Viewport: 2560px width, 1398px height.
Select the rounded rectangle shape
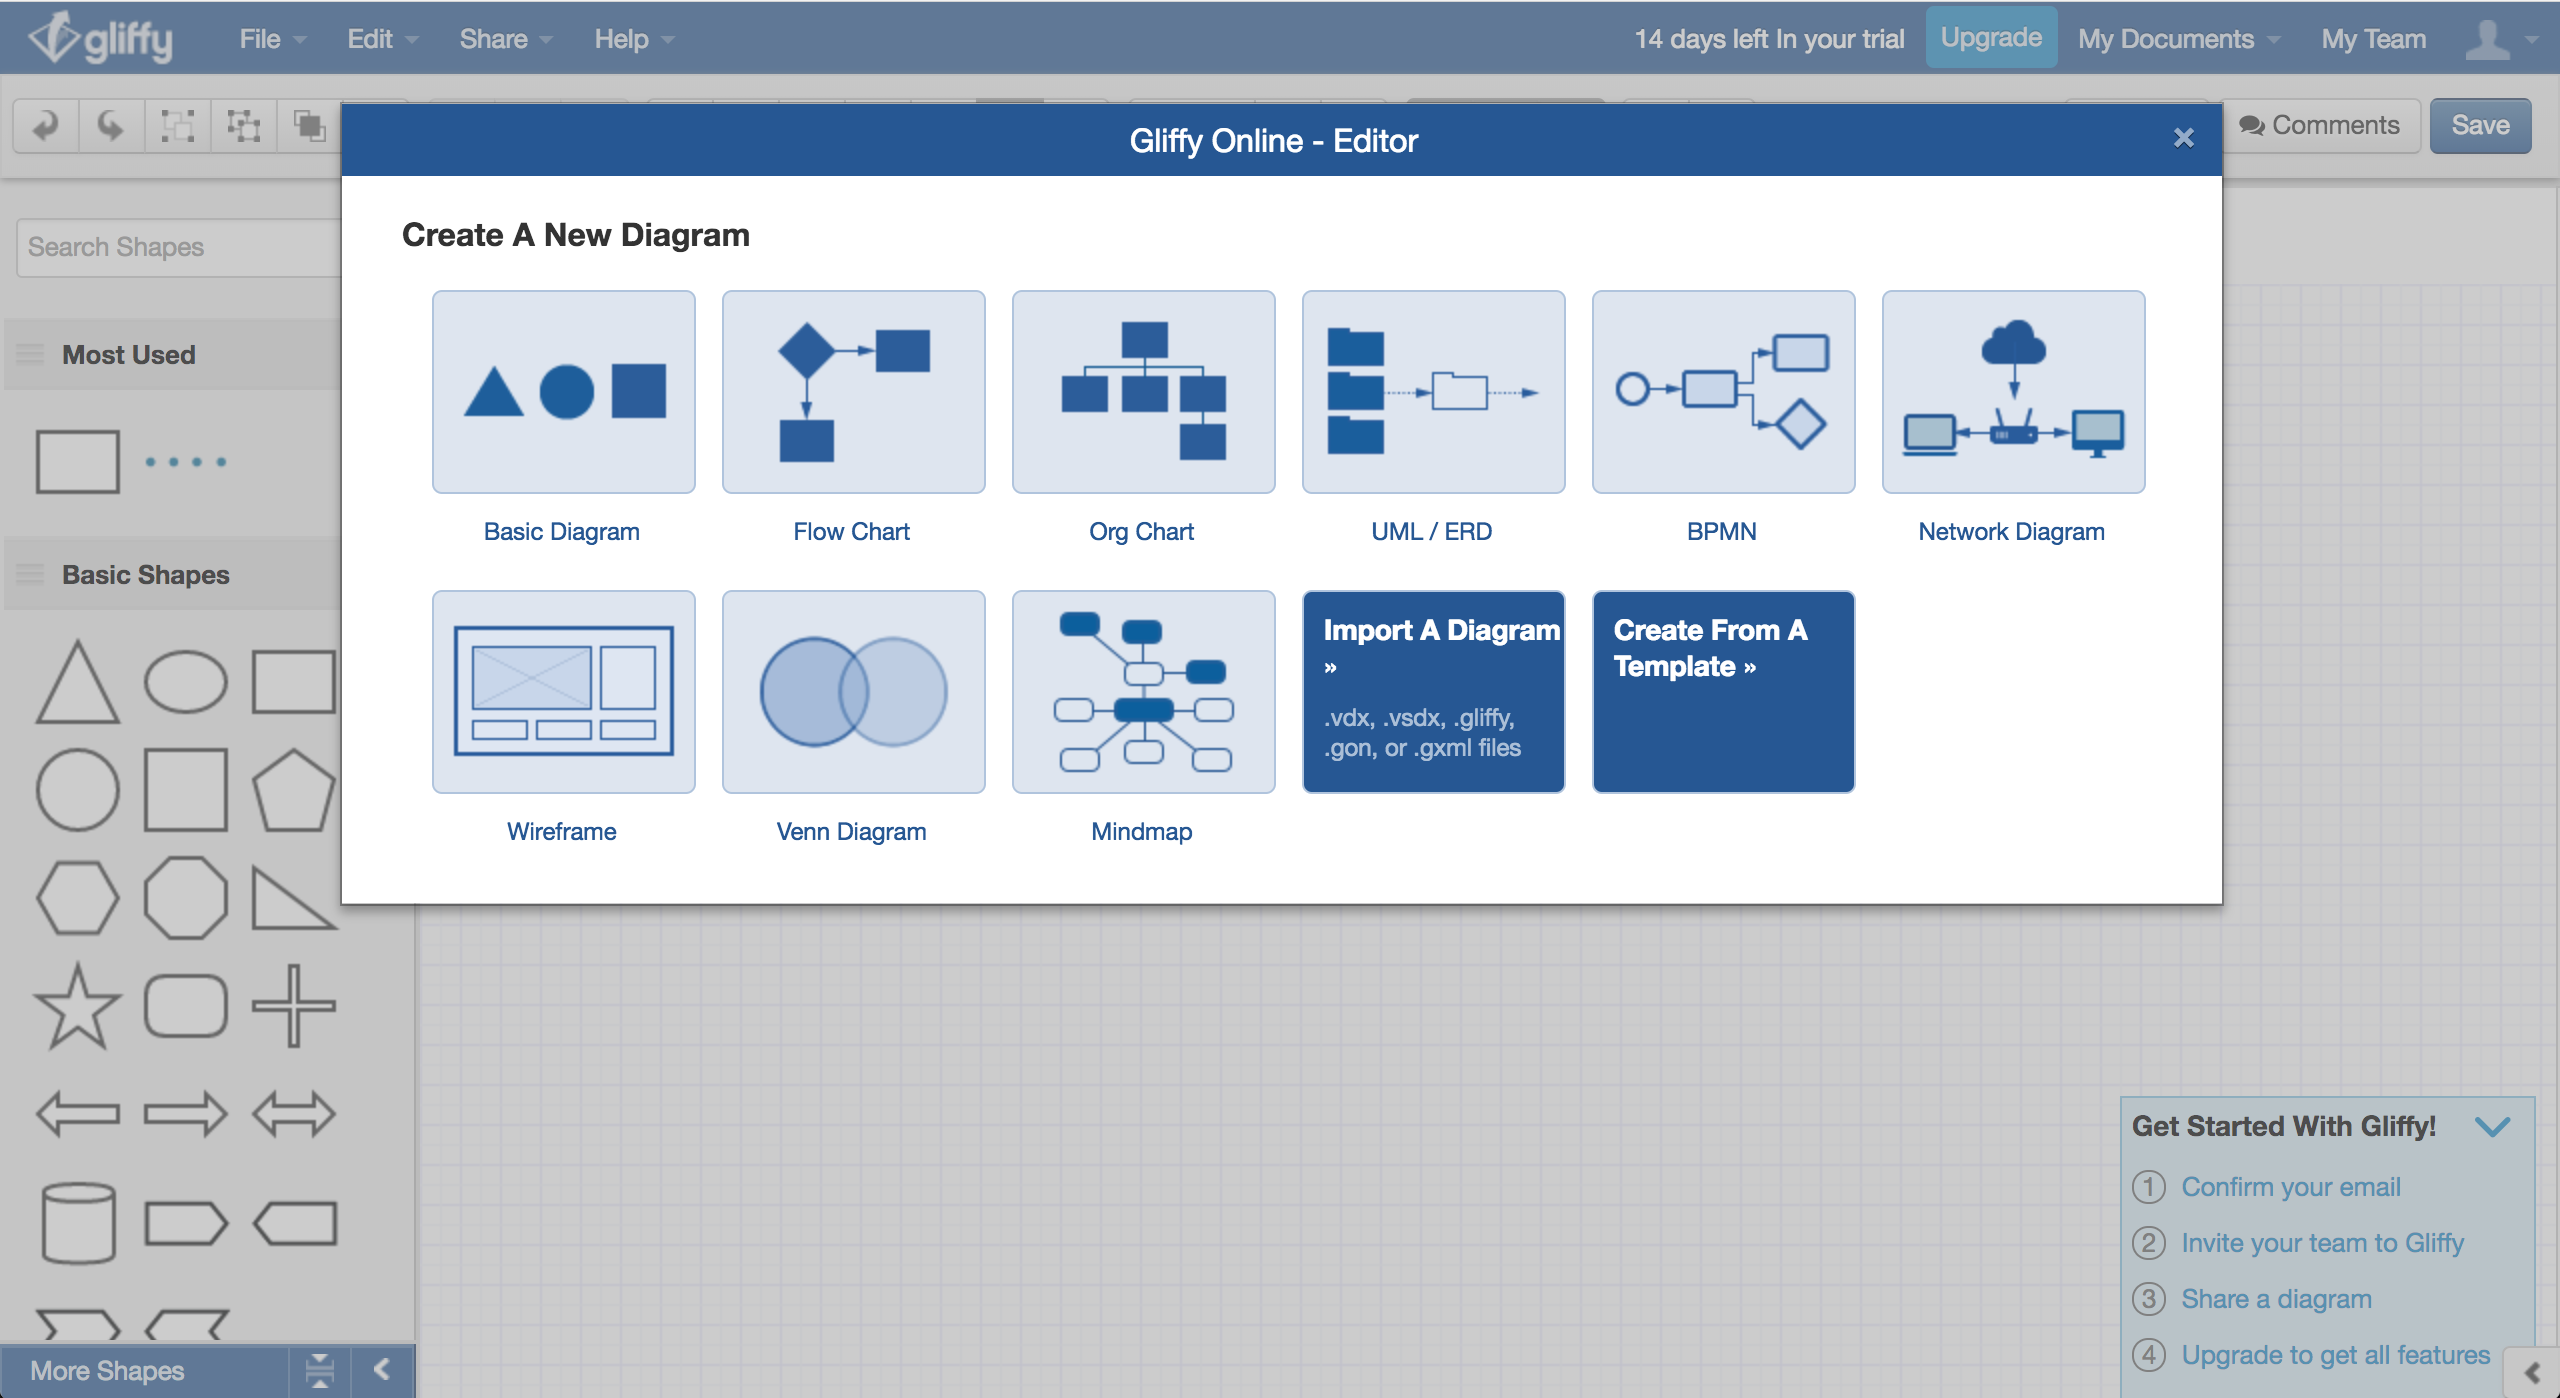pyautogui.click(x=186, y=1006)
